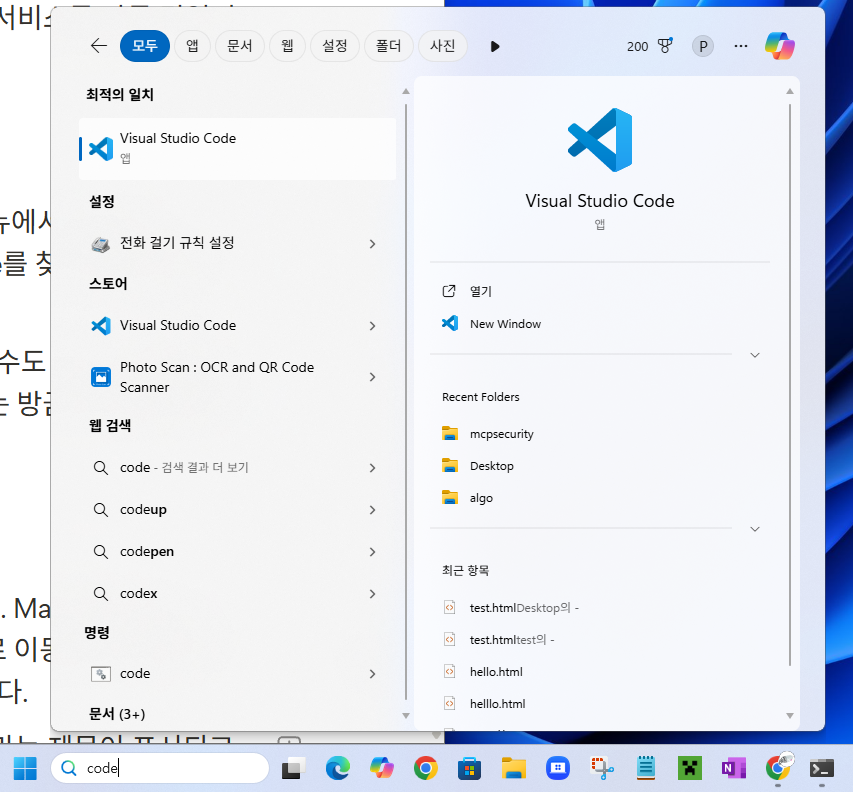Screen dimensions: 853x792
Task: Switch to the 문서 filter tab
Action: point(239,46)
